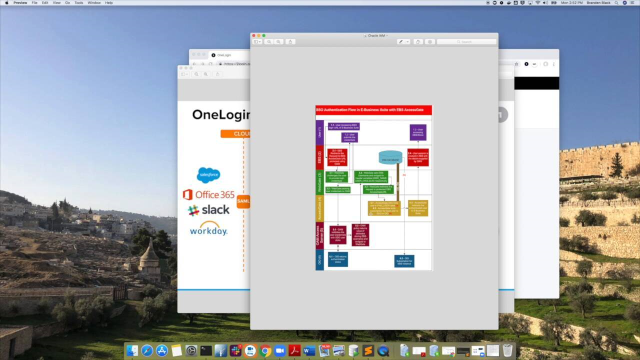Click the OneLogin heading in background Preview window
The height and width of the screenshot is (360, 640).
click(x=221, y=115)
